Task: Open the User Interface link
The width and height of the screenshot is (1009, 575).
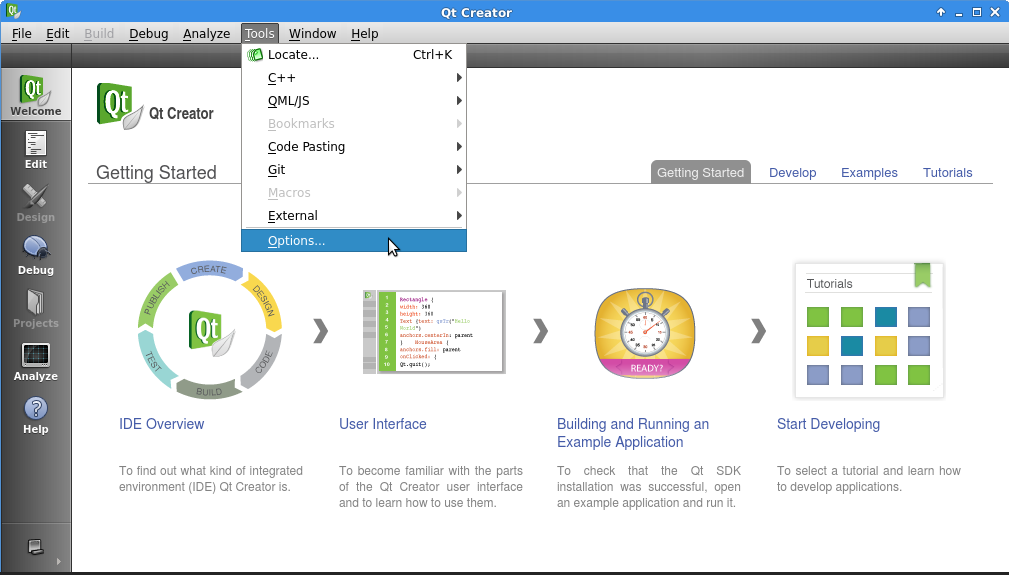Action: pyautogui.click(x=382, y=424)
